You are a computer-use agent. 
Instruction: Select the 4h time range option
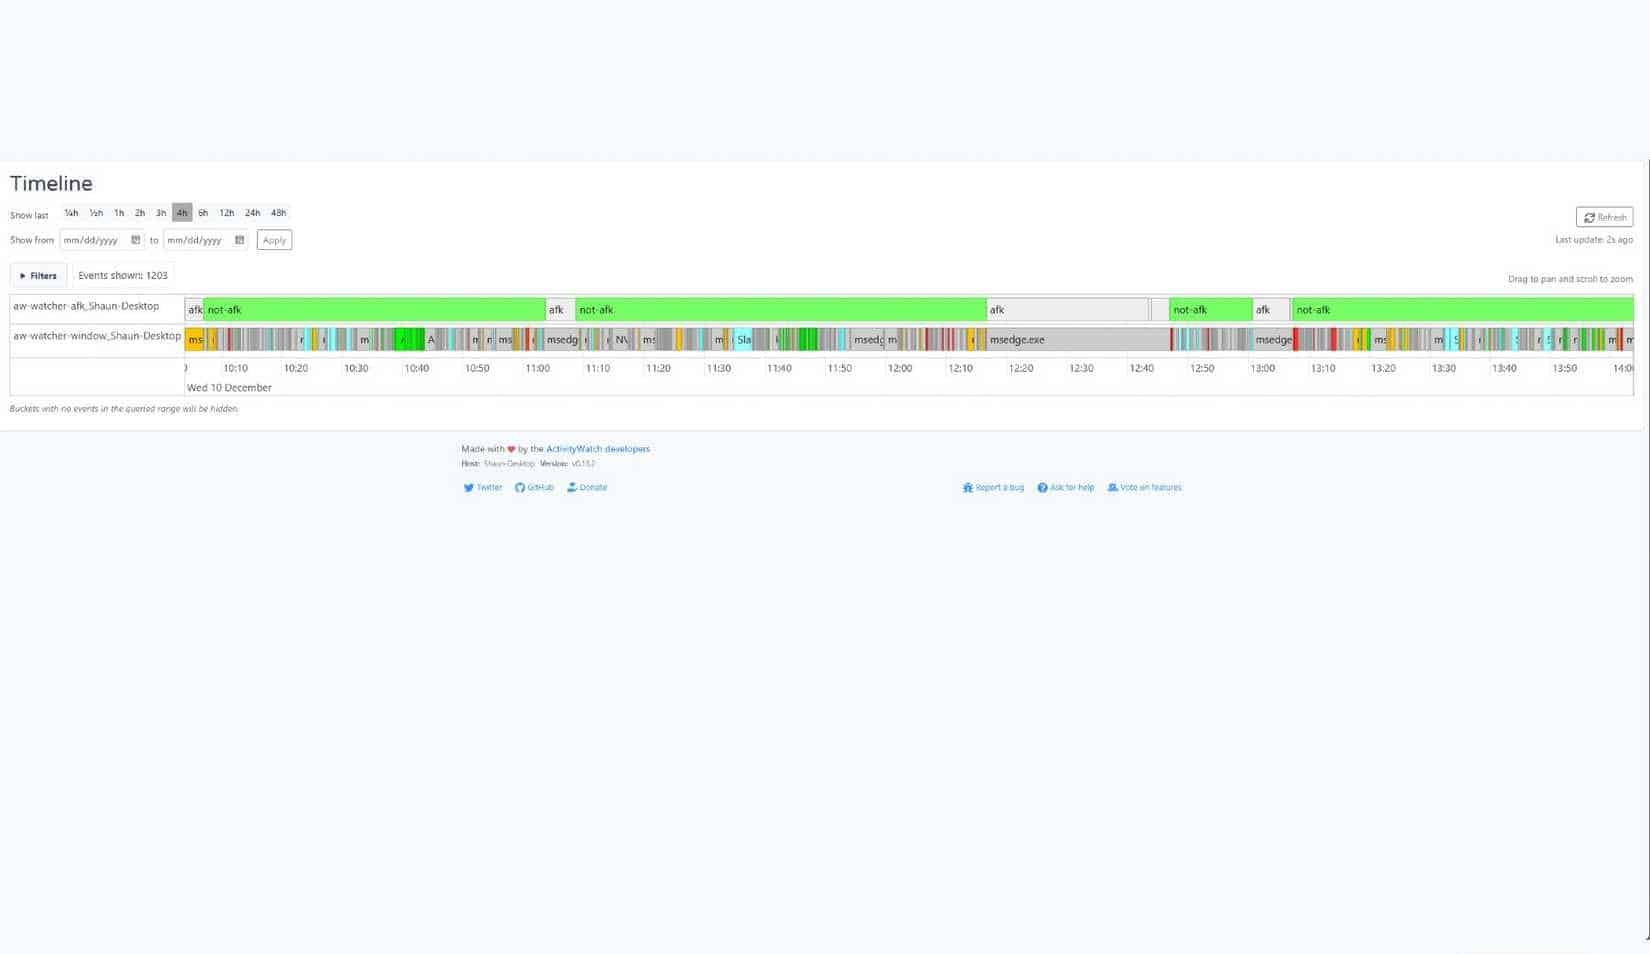[182, 213]
